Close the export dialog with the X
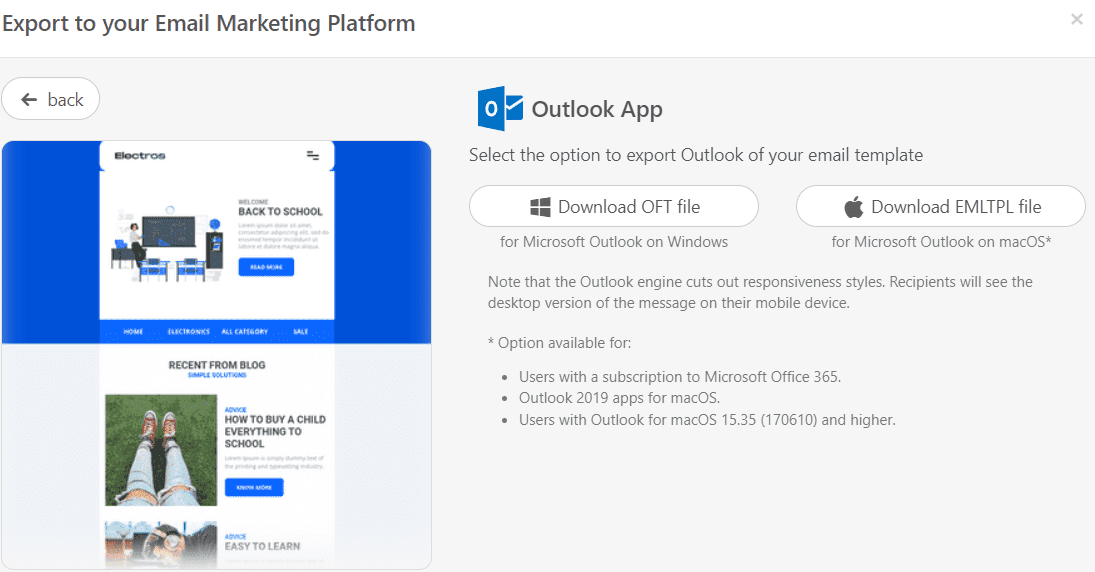Viewport: 1095px width, 572px height. (x=1077, y=20)
